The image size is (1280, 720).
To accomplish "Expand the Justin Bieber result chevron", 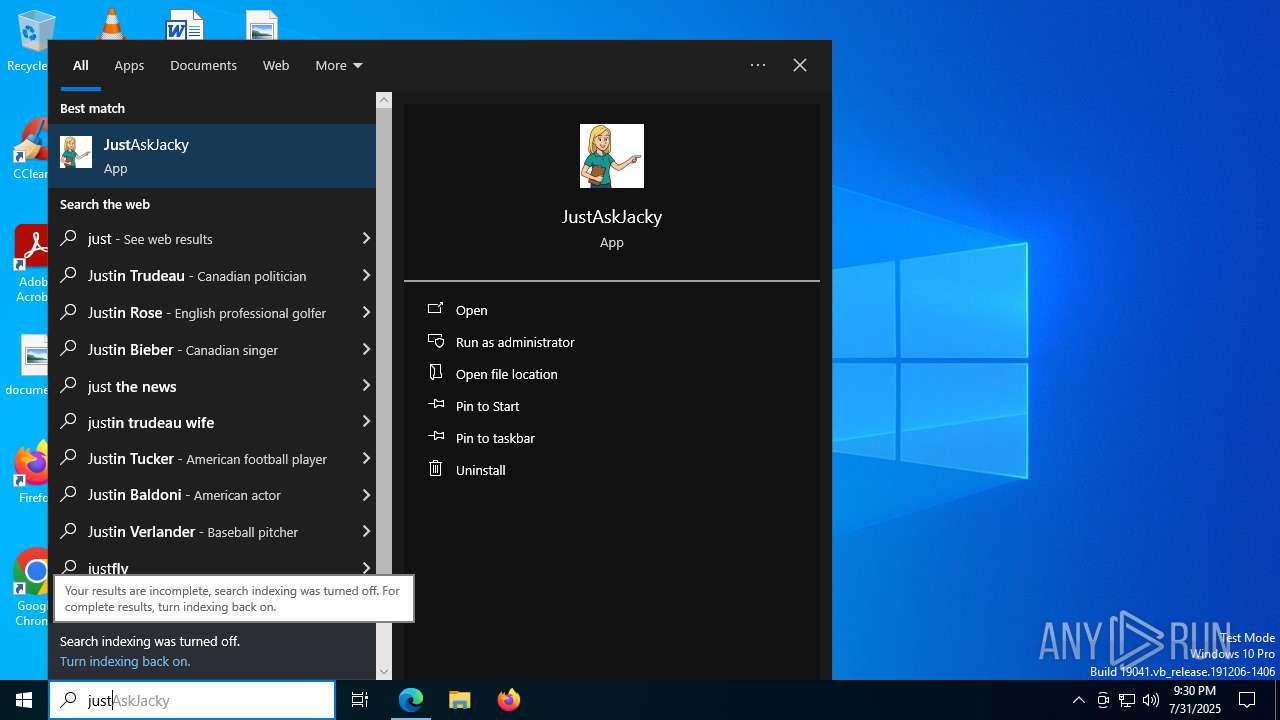I will [x=366, y=349].
